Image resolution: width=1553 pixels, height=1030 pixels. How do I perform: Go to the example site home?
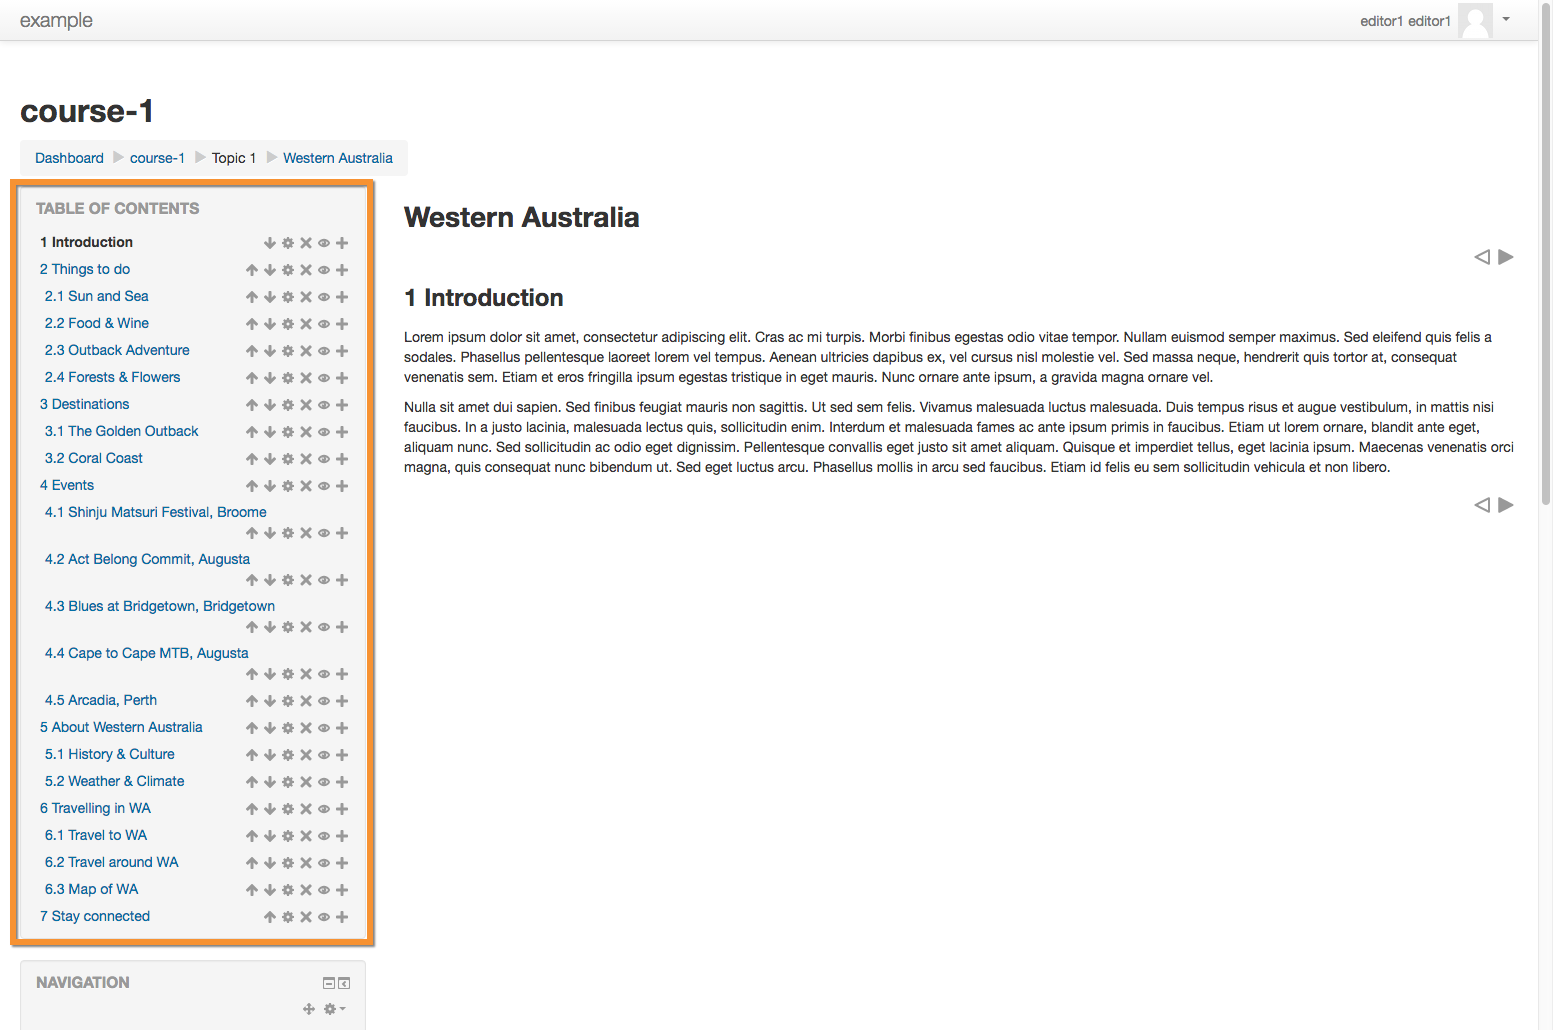point(56,20)
